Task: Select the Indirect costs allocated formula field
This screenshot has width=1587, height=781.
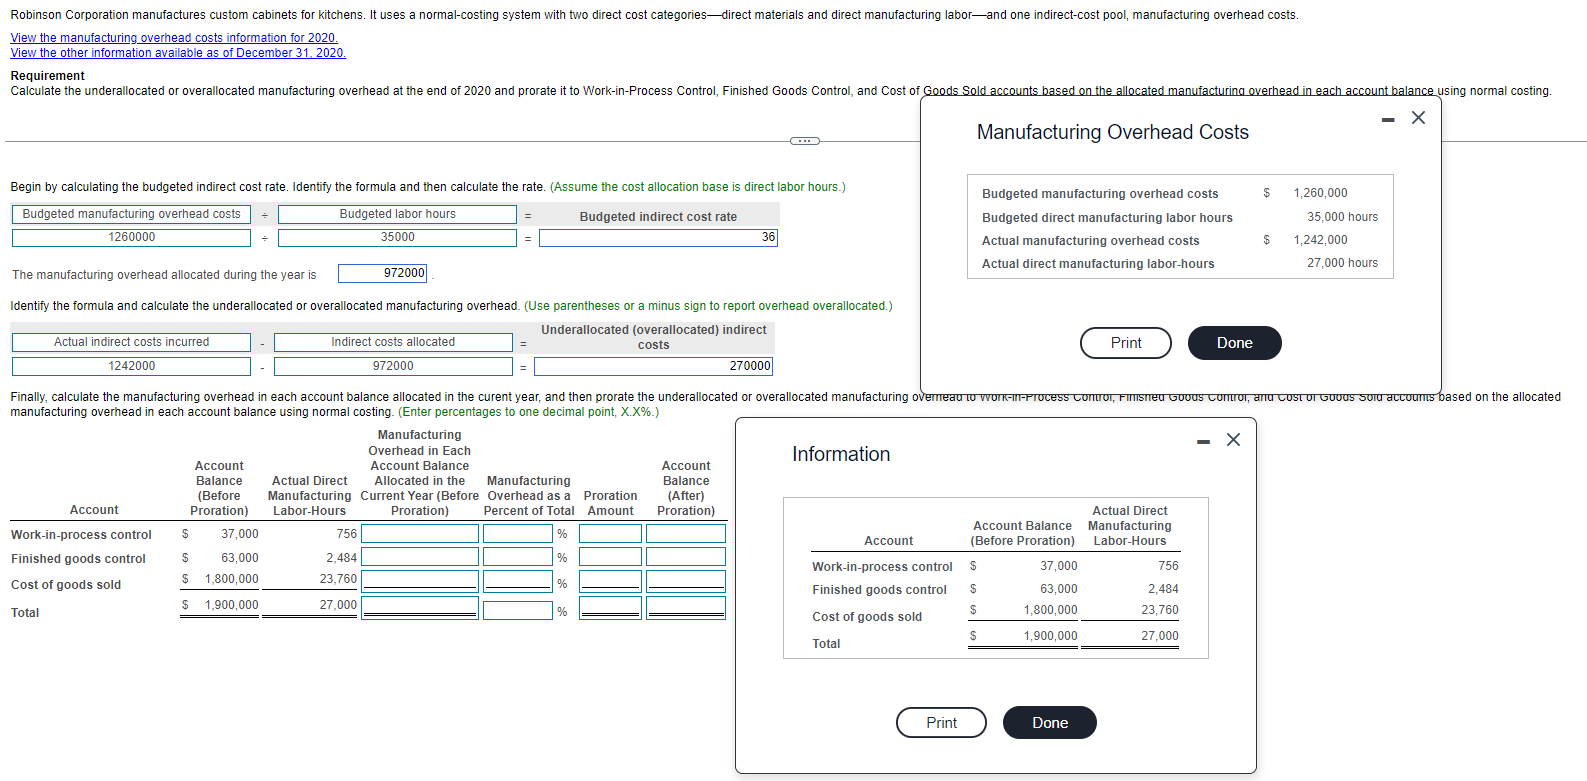Action: [x=393, y=342]
